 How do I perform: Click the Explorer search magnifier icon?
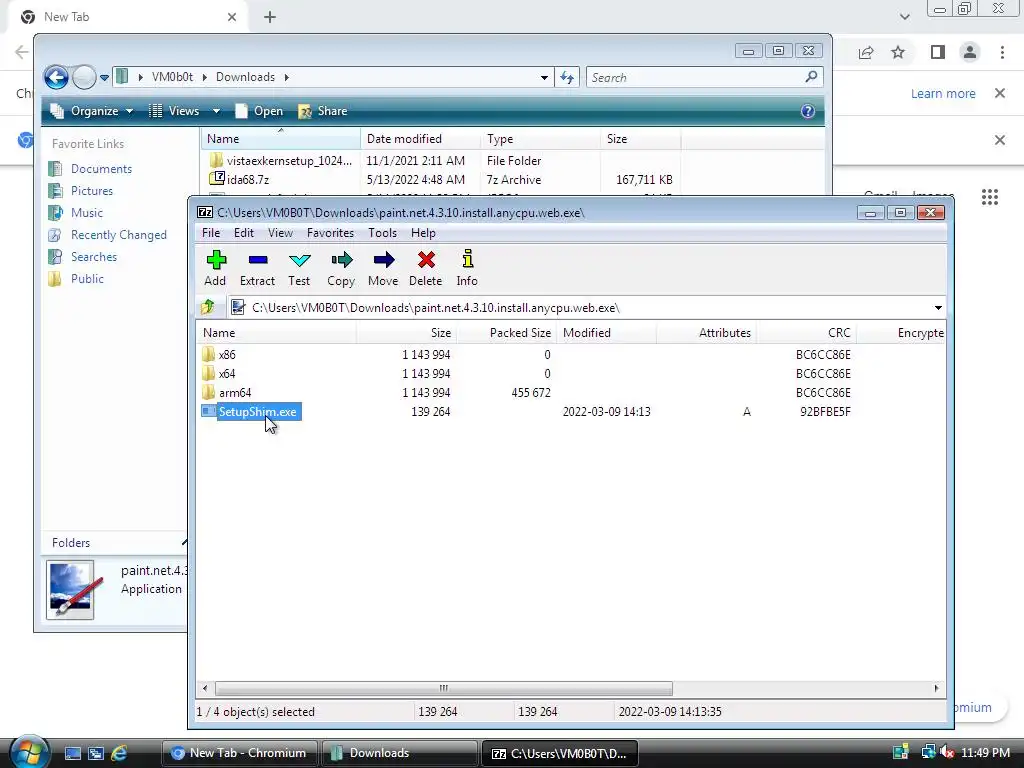[x=811, y=77]
